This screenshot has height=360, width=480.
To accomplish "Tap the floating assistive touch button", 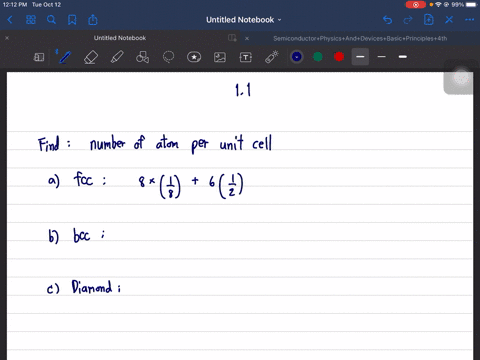I will 461,78.
